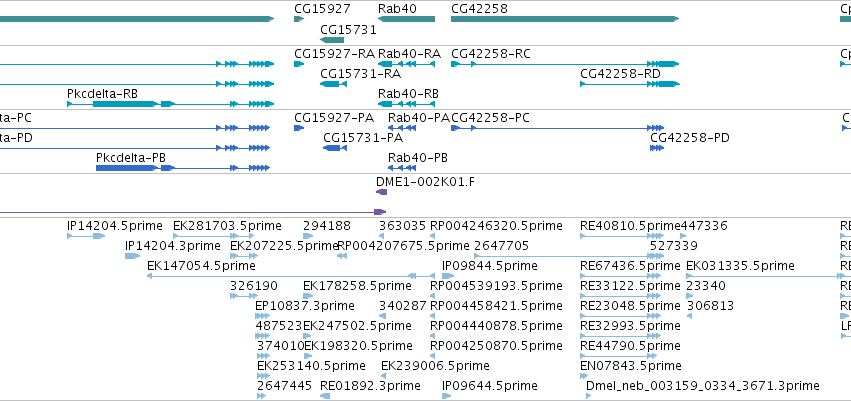Select protein Rab40-PA

[x=418, y=118]
